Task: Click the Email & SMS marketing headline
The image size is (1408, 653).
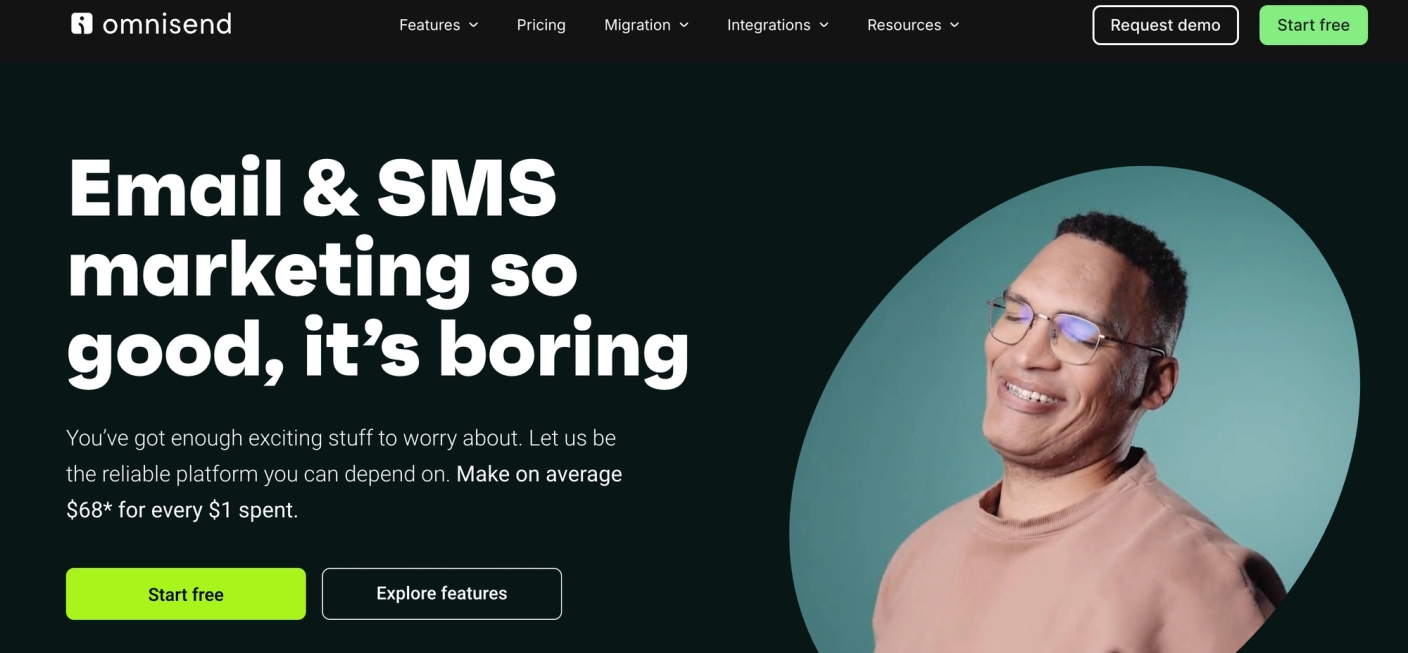Action: click(378, 269)
